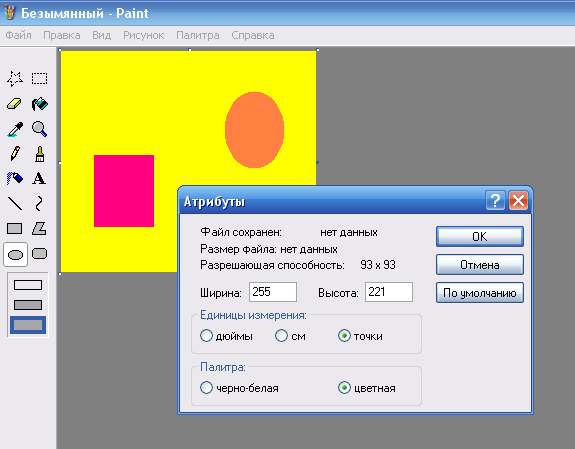
Task: Pick the Fill With Color bucket tool
Action: 39,104
